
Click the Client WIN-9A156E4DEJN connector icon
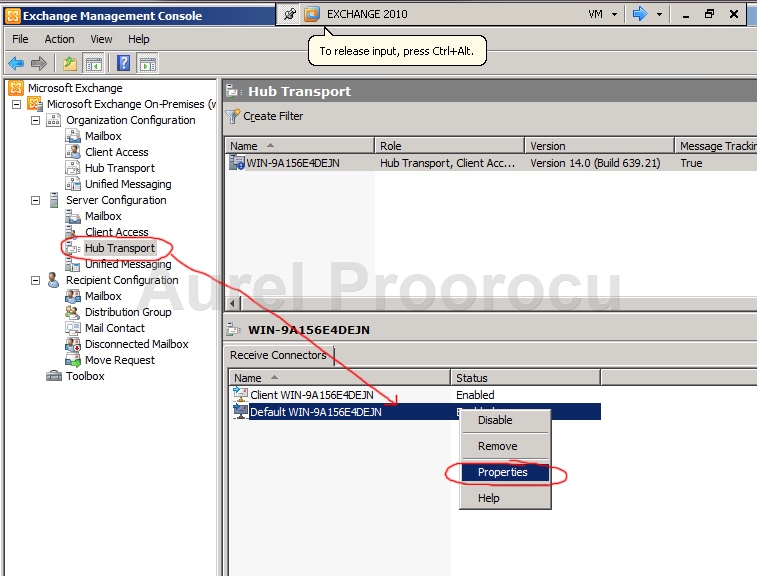tap(240, 394)
